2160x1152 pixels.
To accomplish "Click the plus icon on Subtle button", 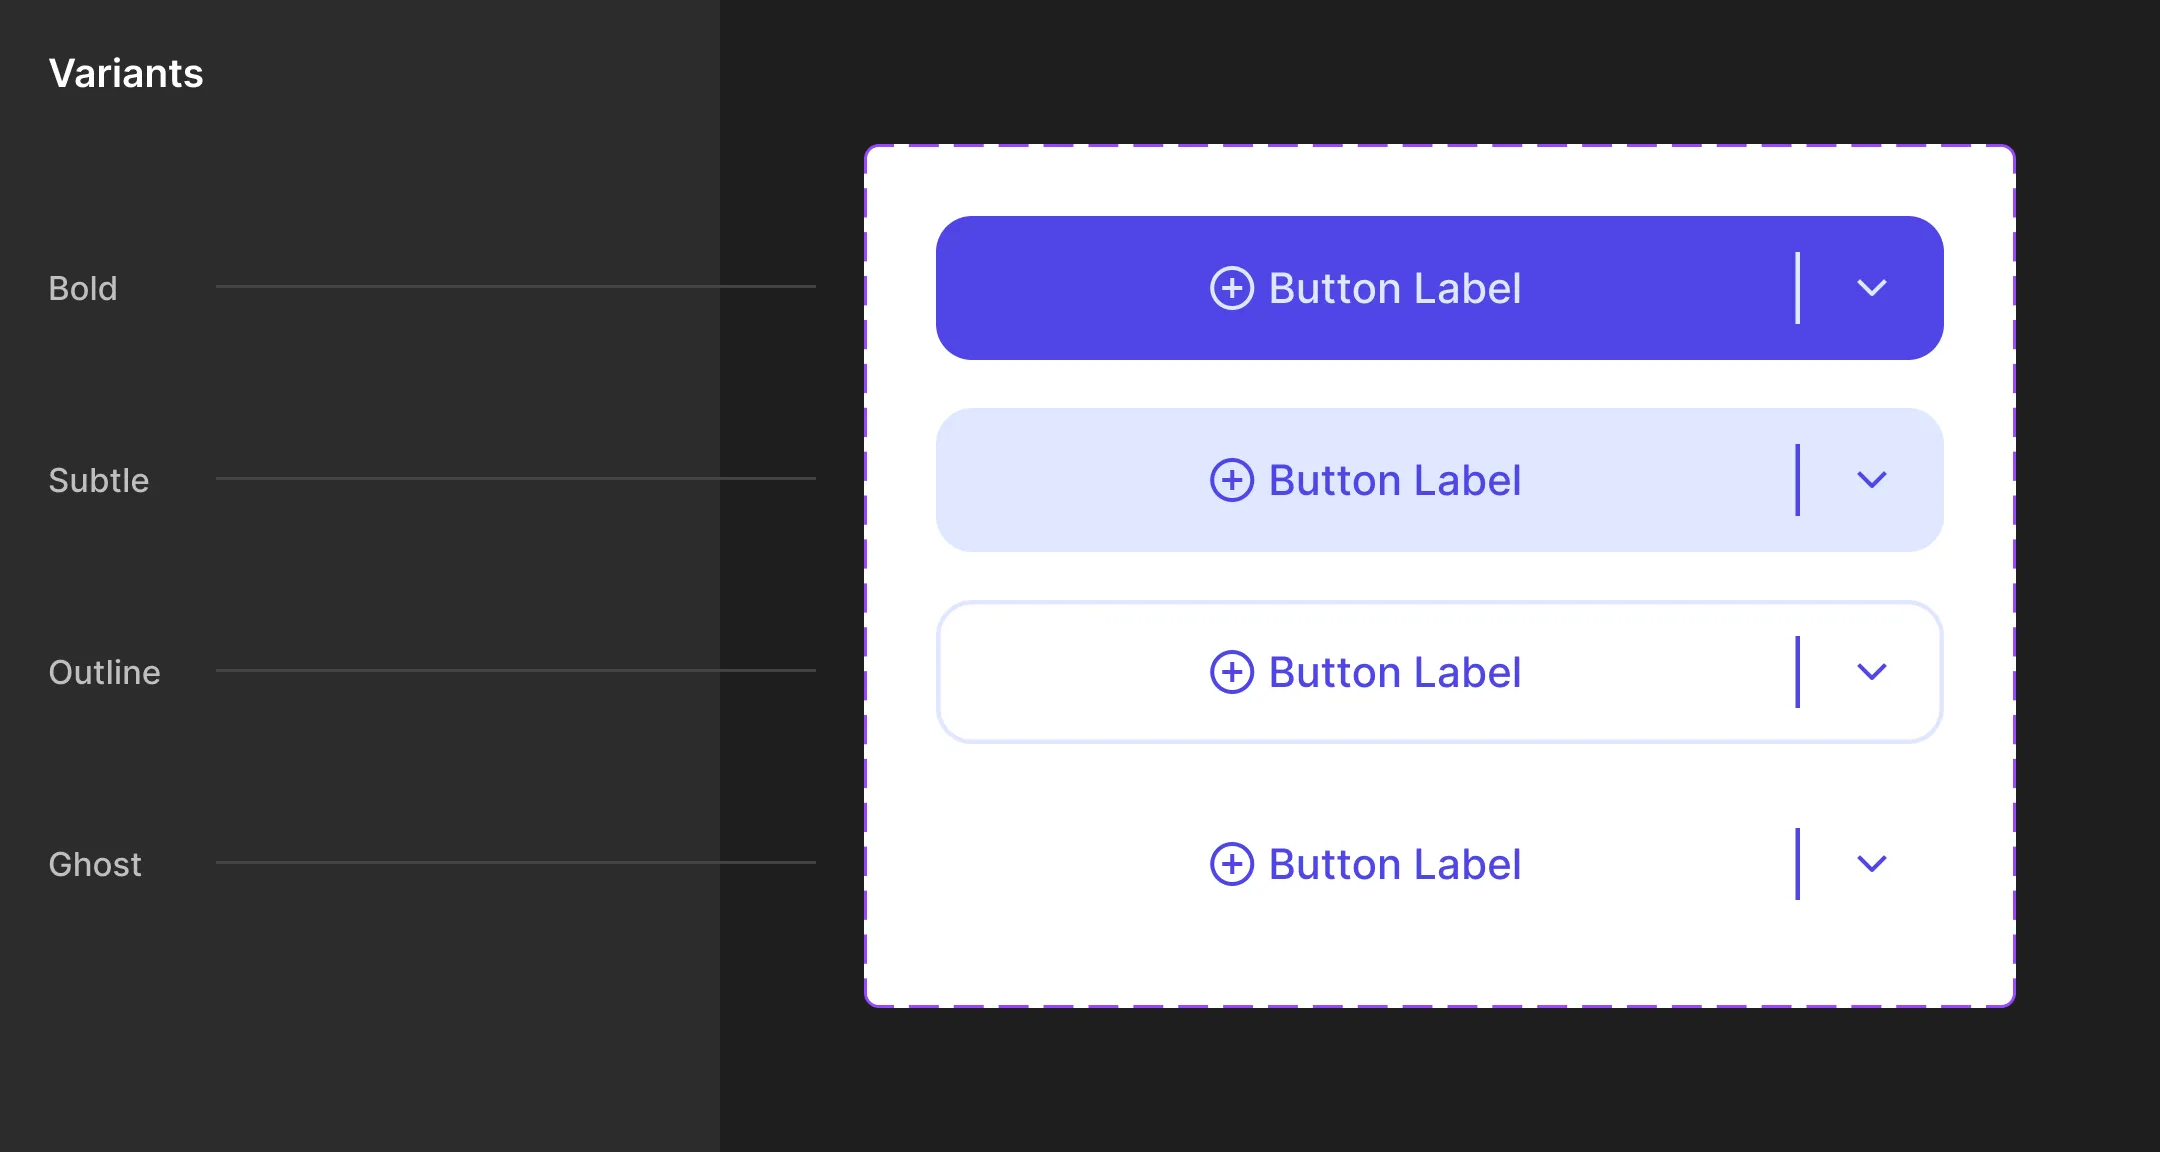I will click(x=1230, y=479).
